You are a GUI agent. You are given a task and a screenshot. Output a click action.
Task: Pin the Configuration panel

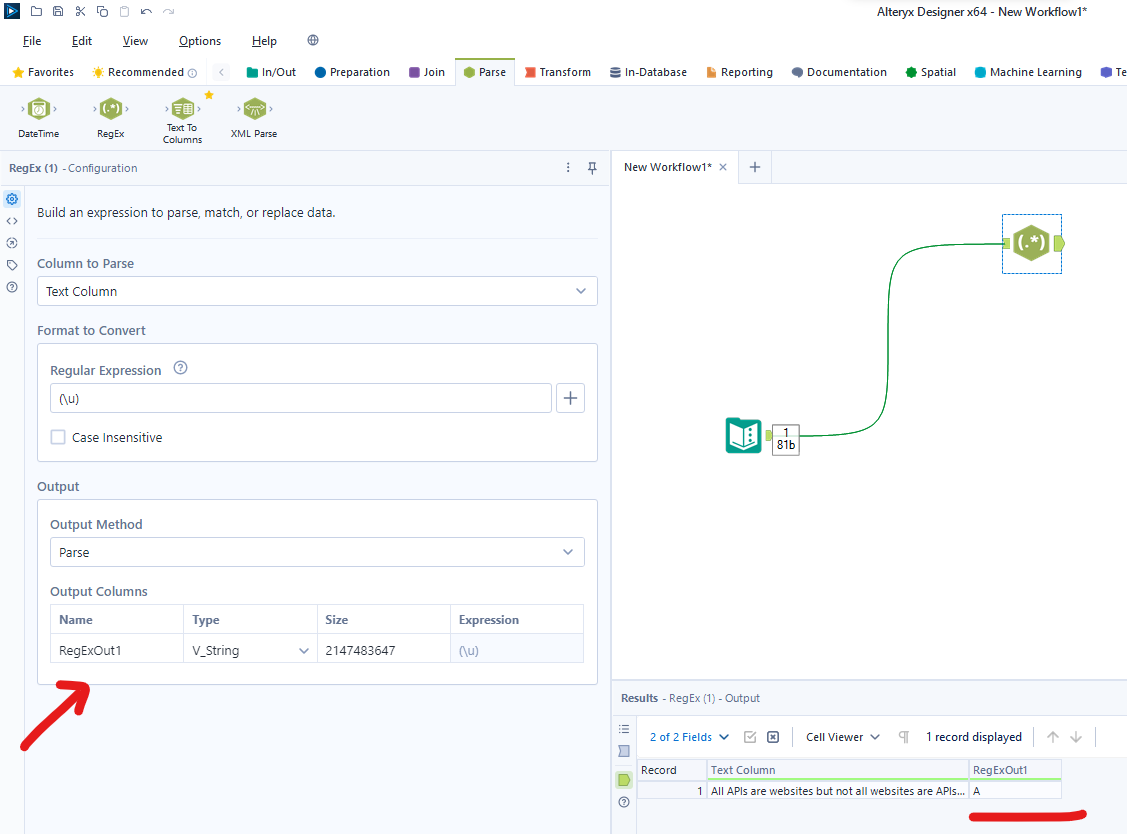click(x=592, y=168)
